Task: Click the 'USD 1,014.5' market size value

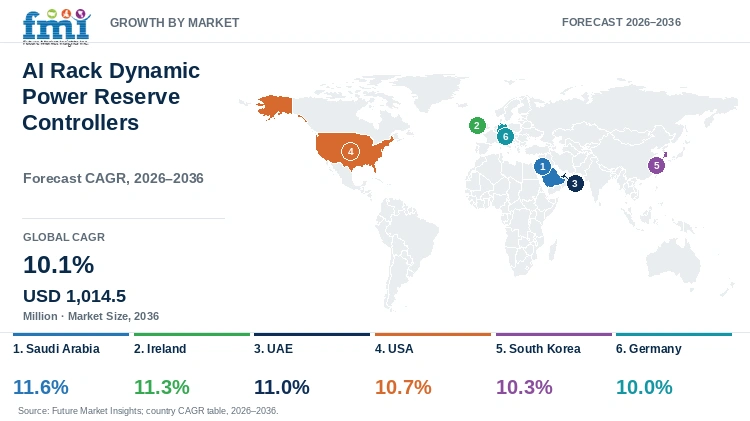Action: pyautogui.click(x=75, y=296)
